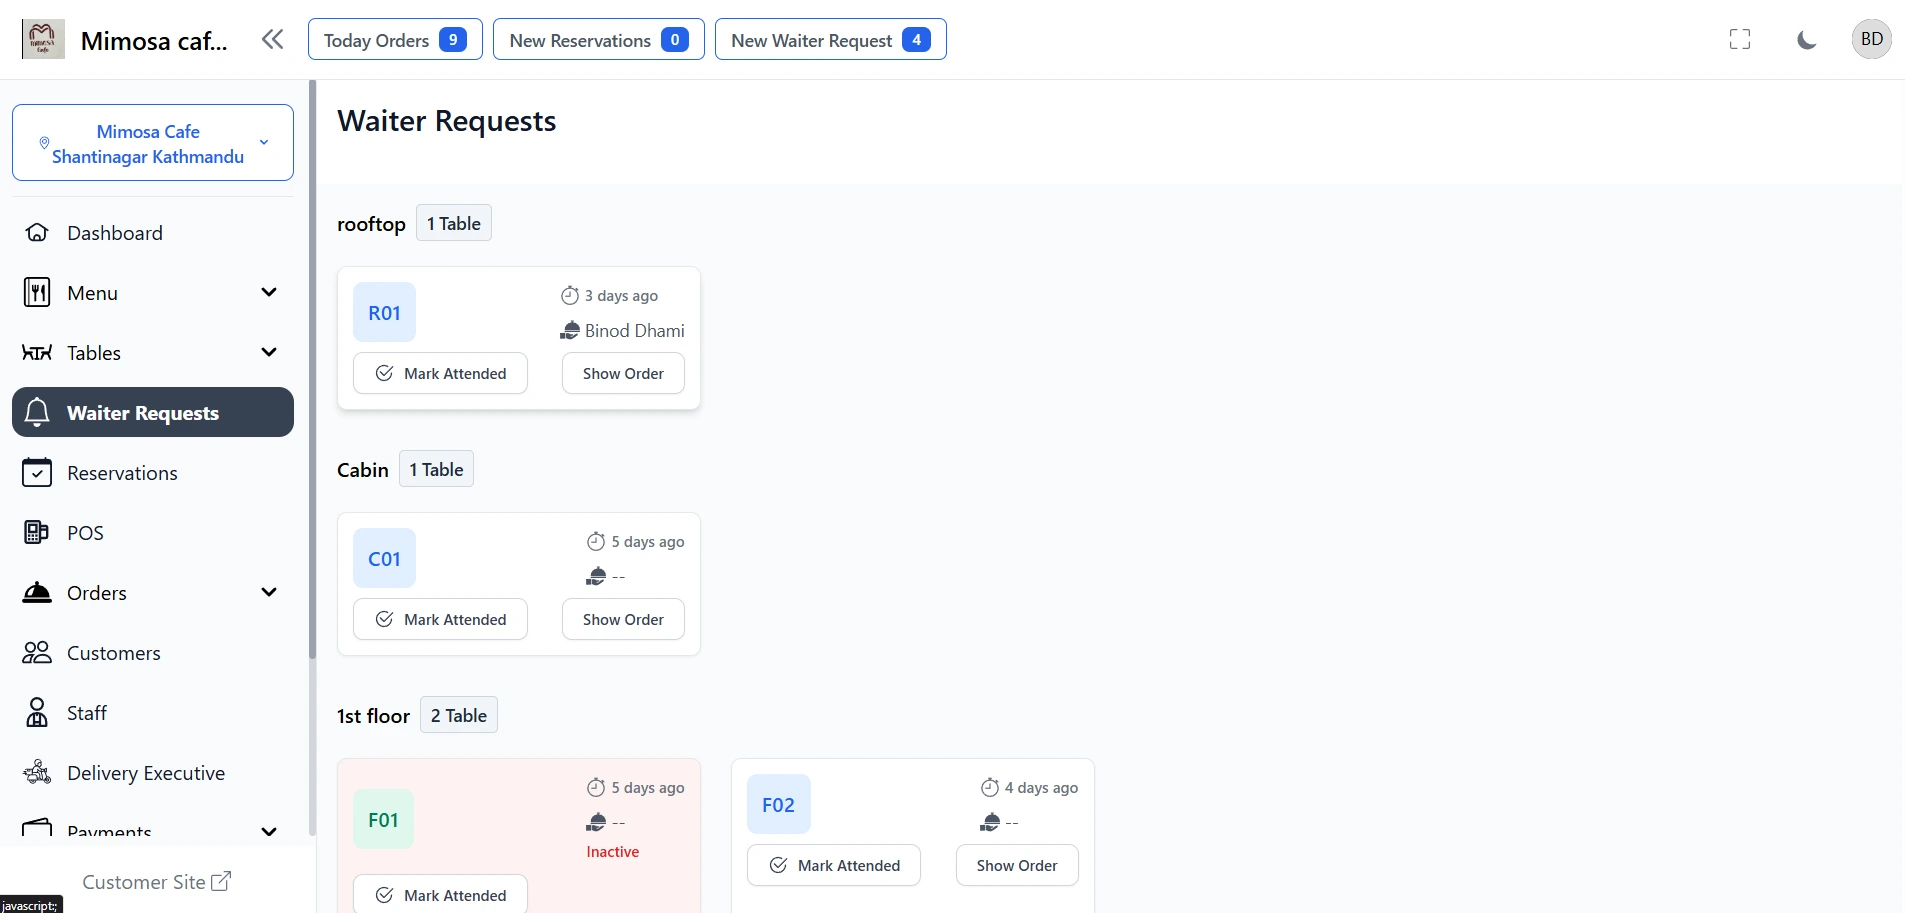
Task: Open Customers section
Action: click(x=113, y=653)
